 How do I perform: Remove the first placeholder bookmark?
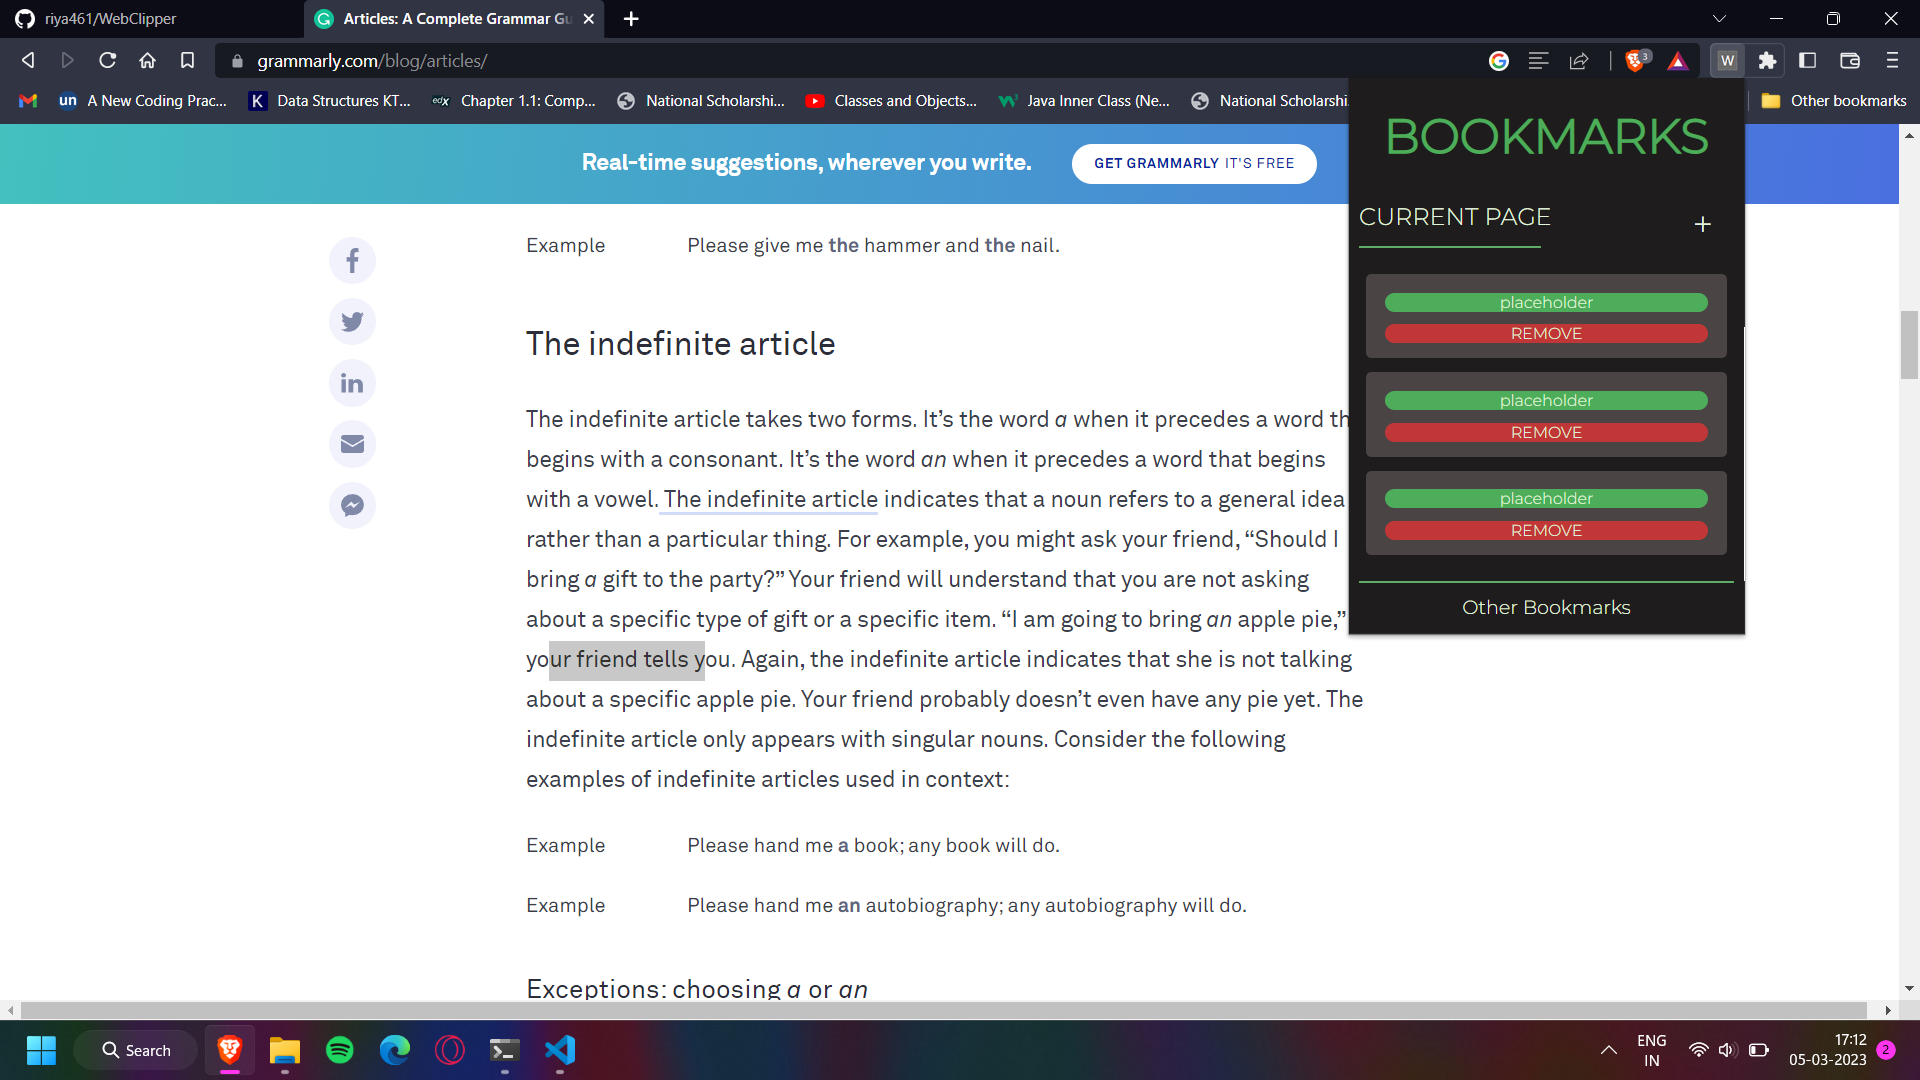click(1545, 334)
